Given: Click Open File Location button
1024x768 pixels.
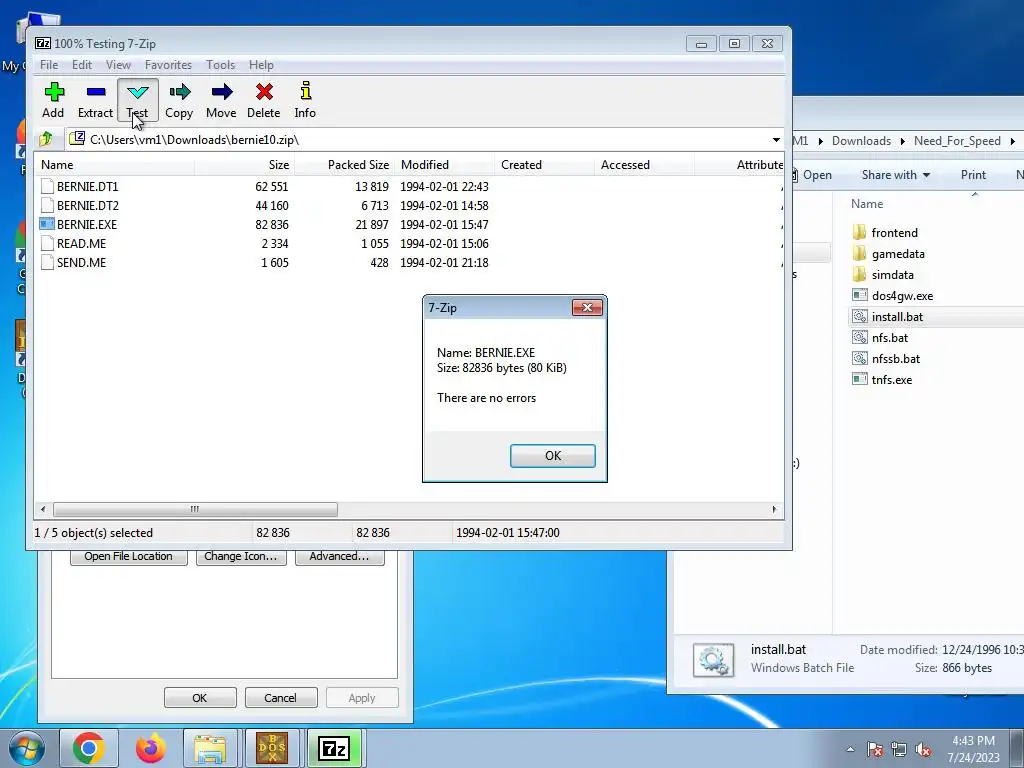Looking at the screenshot, I should [129, 557].
